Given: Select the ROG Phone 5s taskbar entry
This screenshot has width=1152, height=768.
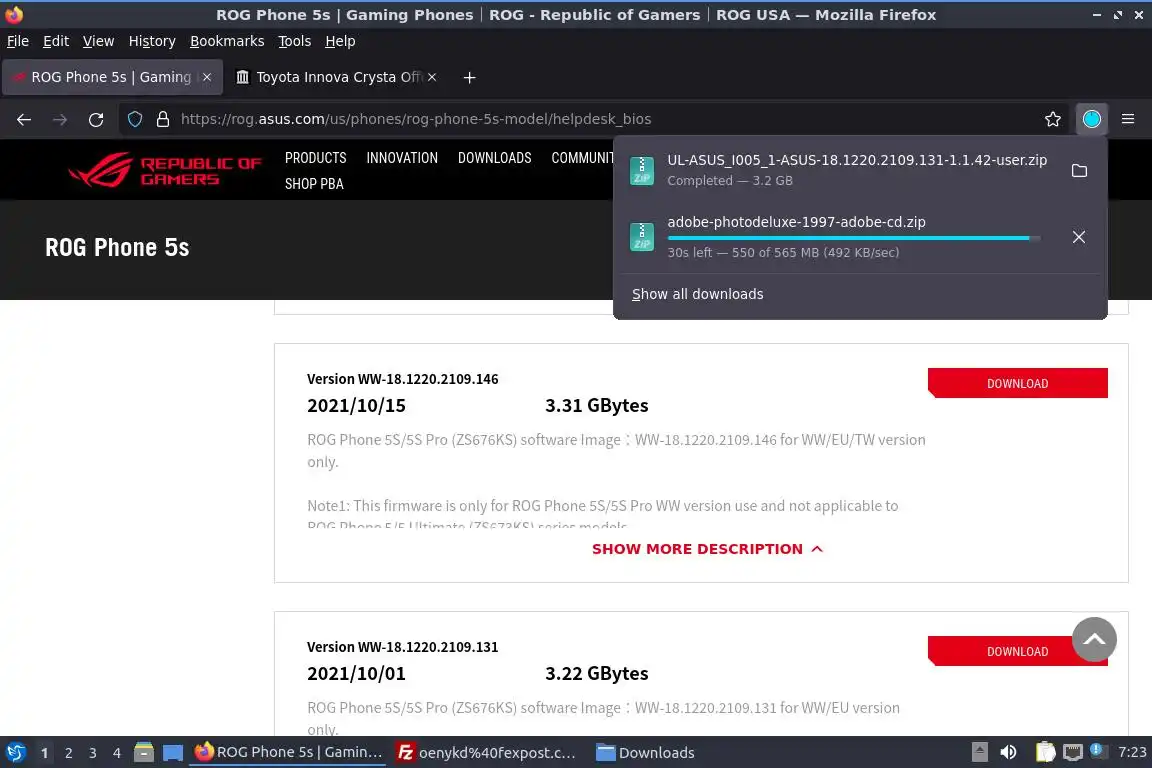Looking at the screenshot, I should [x=288, y=753].
